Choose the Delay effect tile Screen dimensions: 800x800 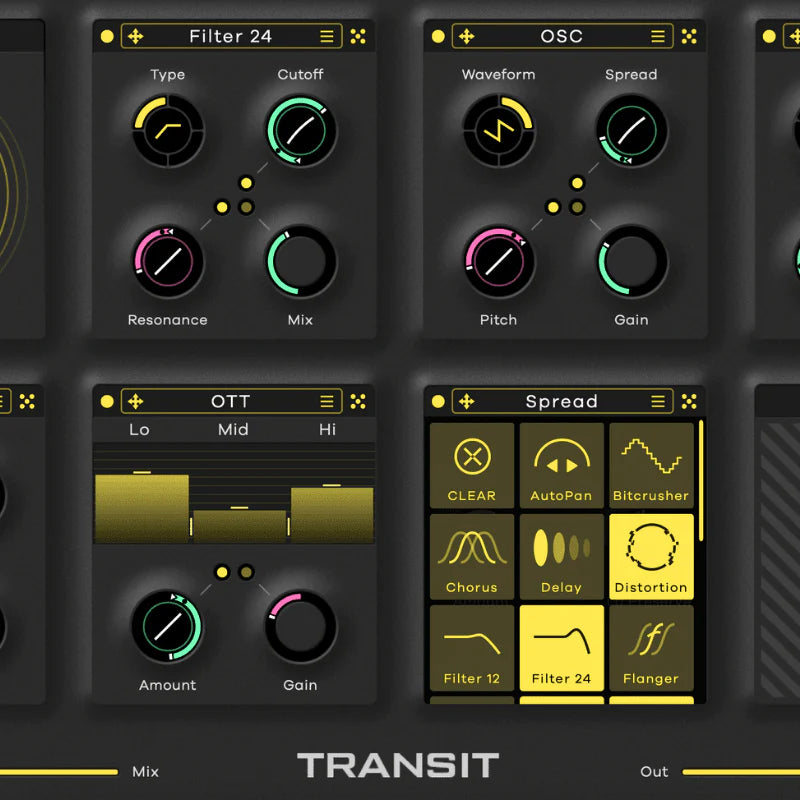pyautogui.click(x=562, y=557)
